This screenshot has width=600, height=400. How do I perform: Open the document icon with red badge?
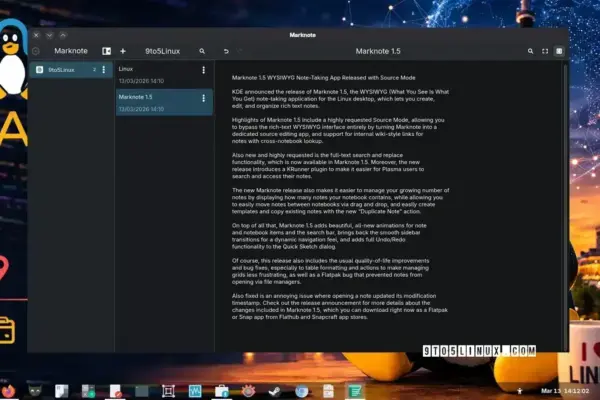click(x=115, y=391)
